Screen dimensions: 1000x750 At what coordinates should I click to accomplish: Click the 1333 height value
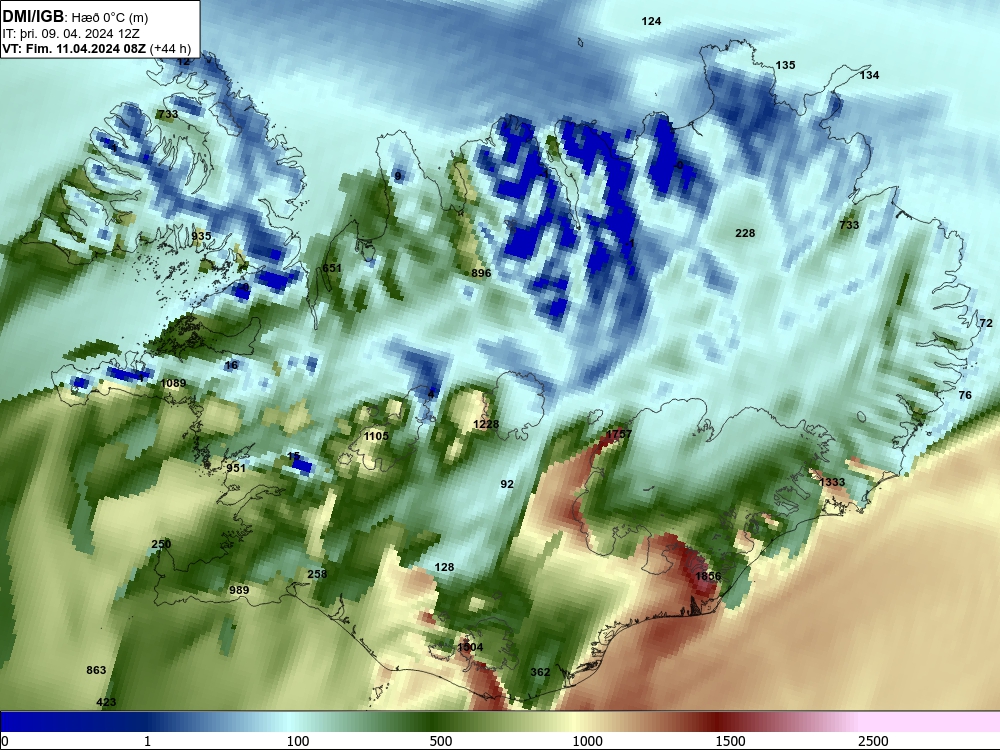click(x=832, y=482)
